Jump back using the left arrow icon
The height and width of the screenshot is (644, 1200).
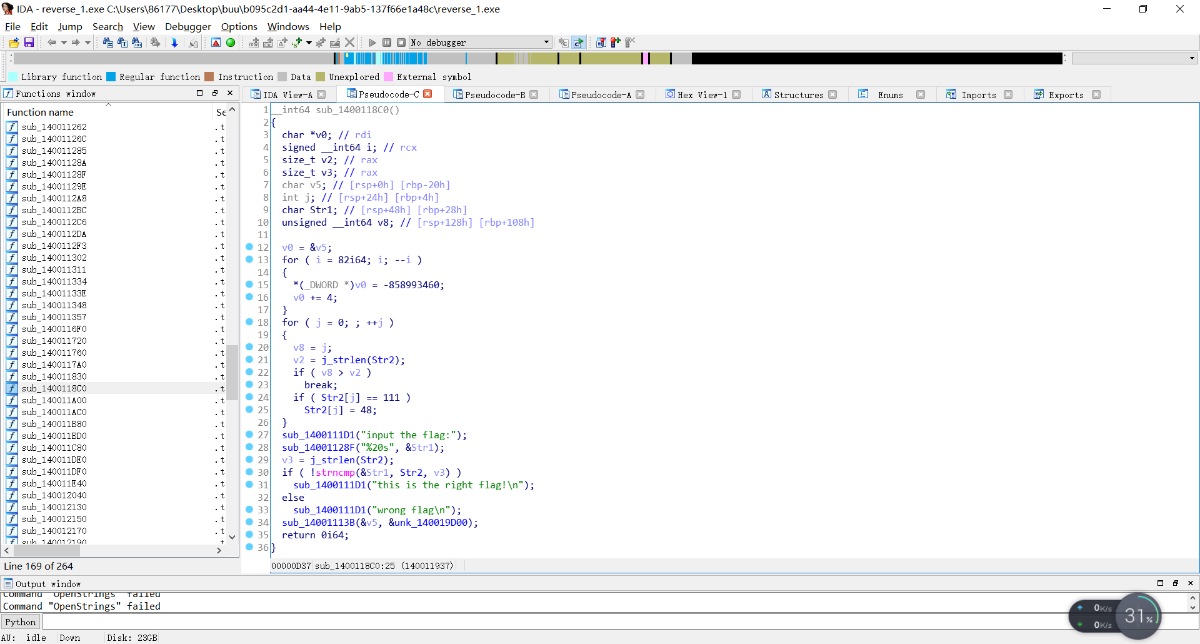52,43
